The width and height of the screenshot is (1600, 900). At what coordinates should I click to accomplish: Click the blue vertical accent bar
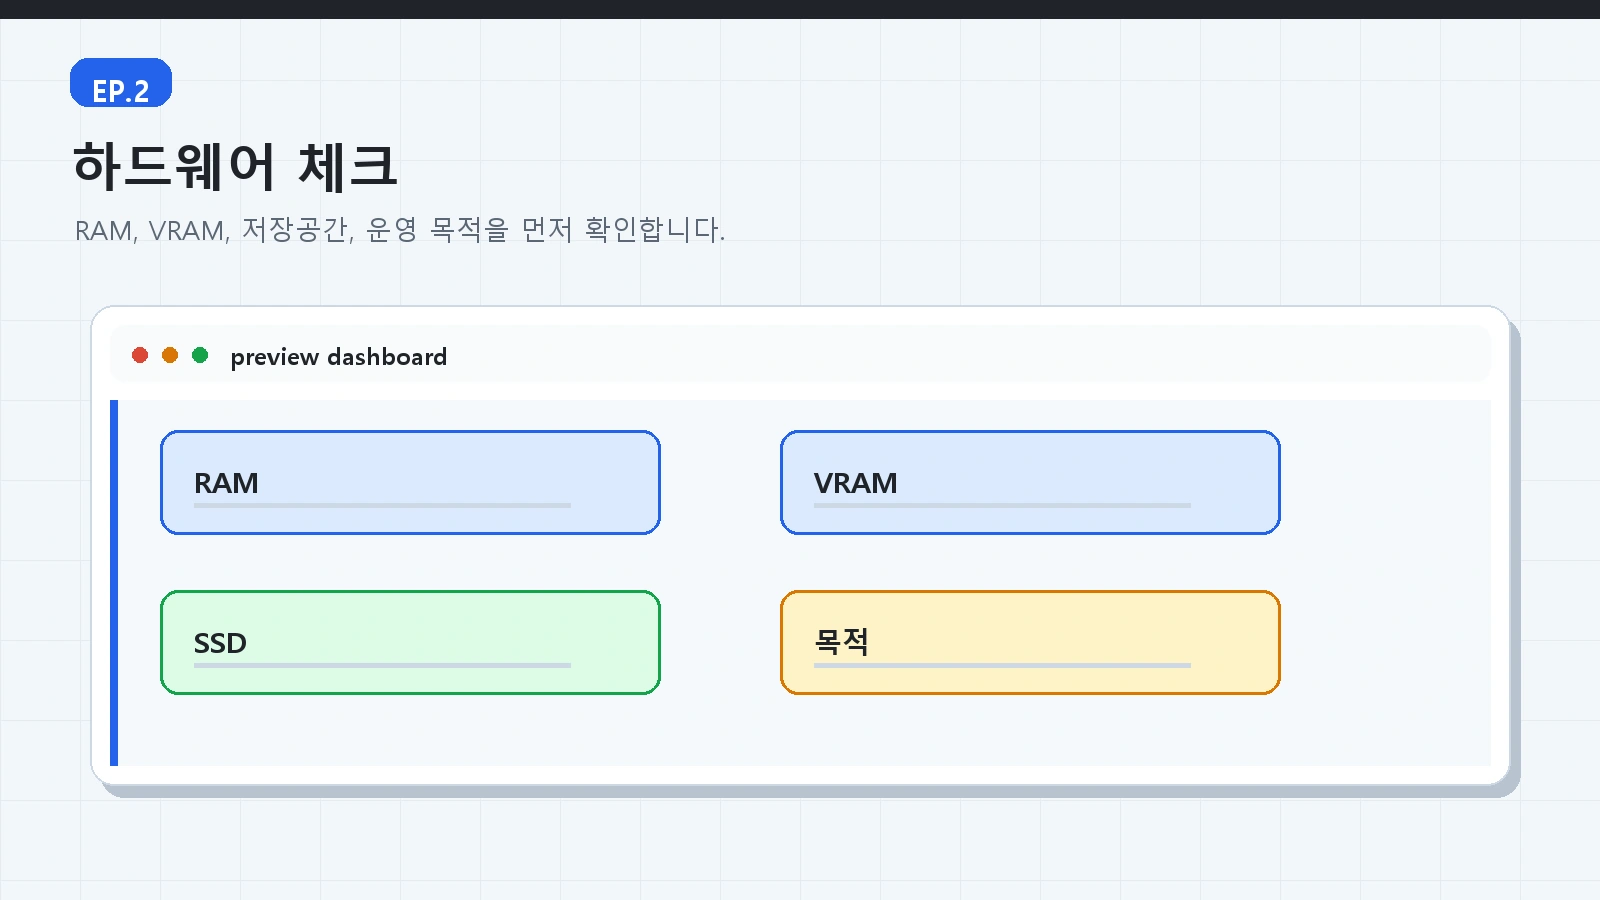(114, 583)
